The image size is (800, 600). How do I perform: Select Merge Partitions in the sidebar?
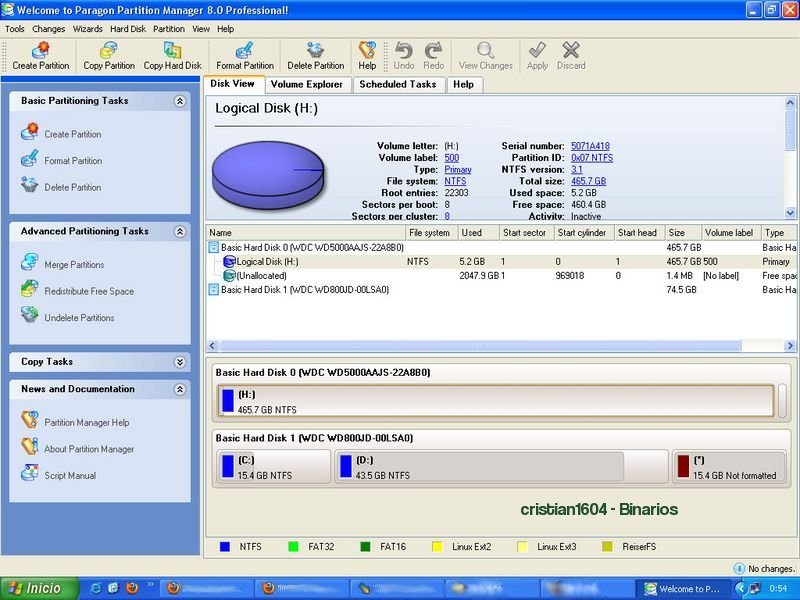74,265
